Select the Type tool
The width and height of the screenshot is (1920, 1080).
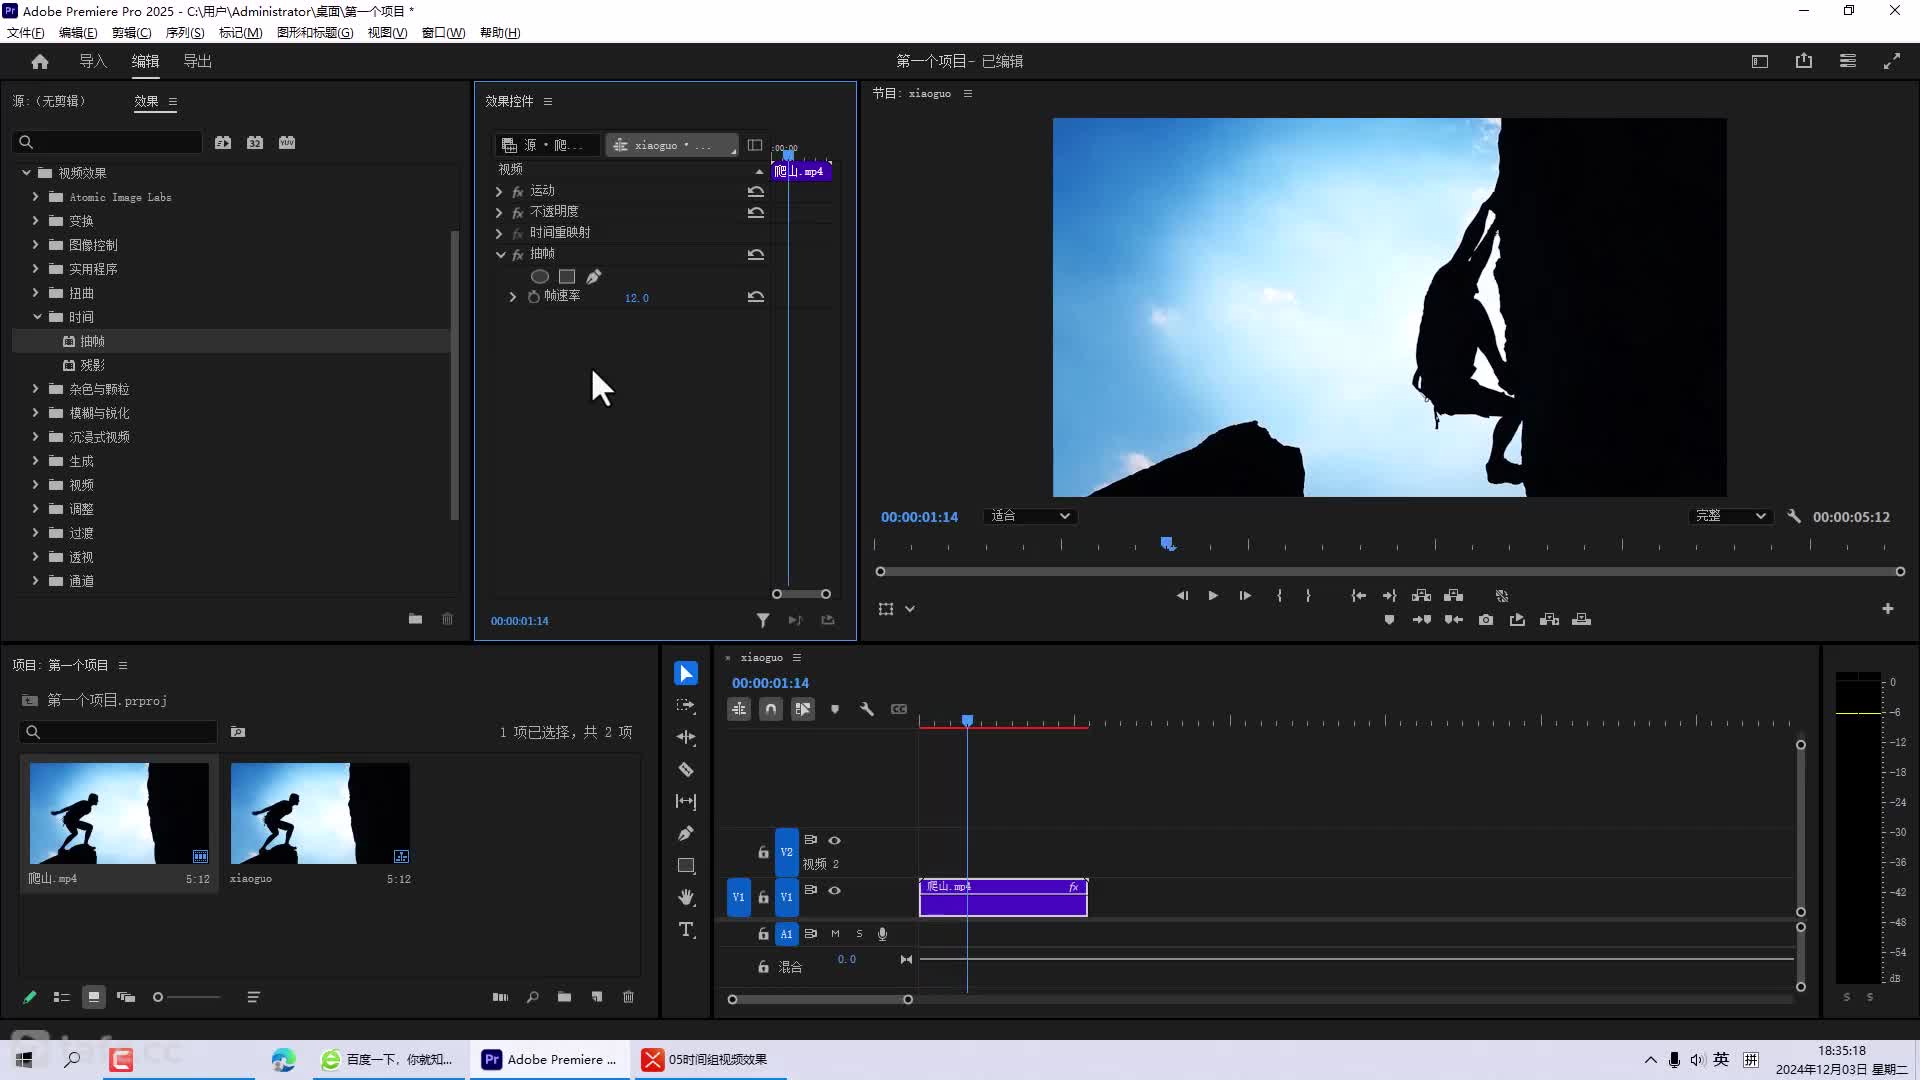(686, 930)
